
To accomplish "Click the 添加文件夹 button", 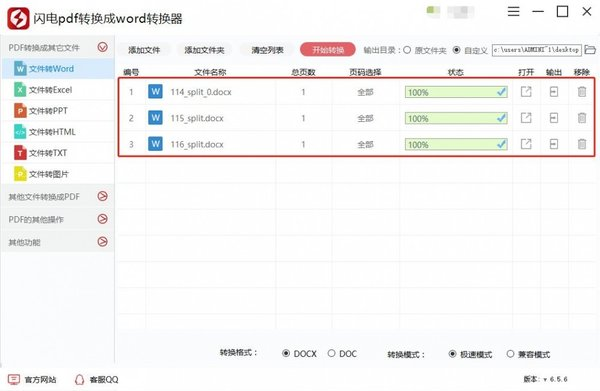I will tap(204, 50).
